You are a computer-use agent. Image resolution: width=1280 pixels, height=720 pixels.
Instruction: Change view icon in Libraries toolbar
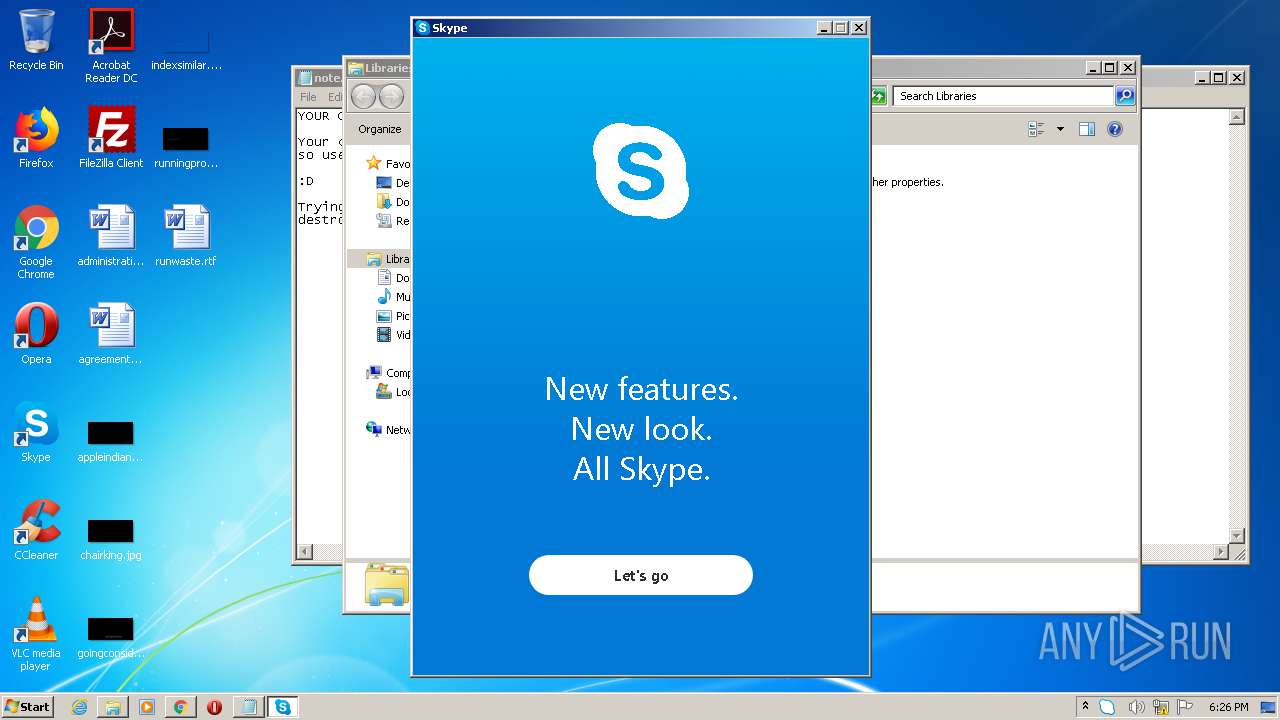pyautogui.click(x=1036, y=129)
